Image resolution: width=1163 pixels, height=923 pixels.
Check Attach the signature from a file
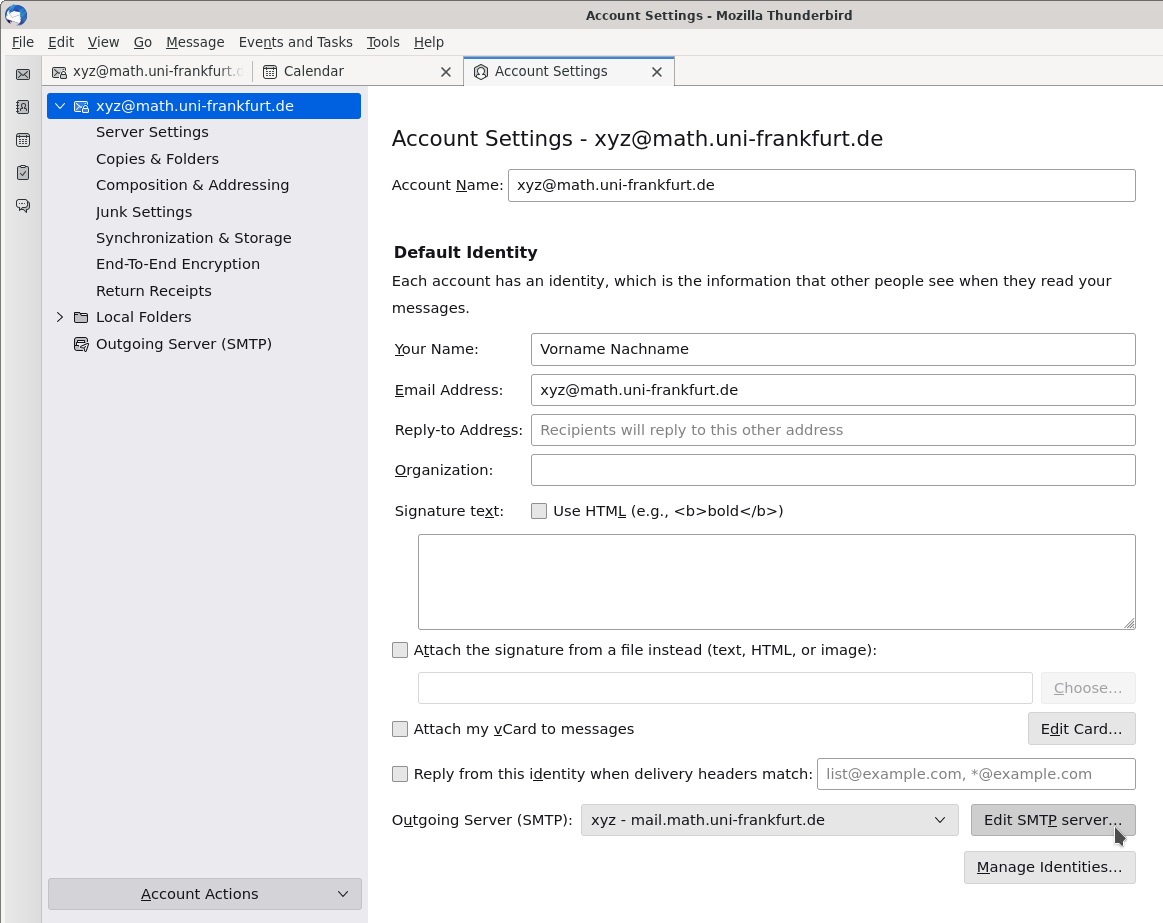click(400, 650)
